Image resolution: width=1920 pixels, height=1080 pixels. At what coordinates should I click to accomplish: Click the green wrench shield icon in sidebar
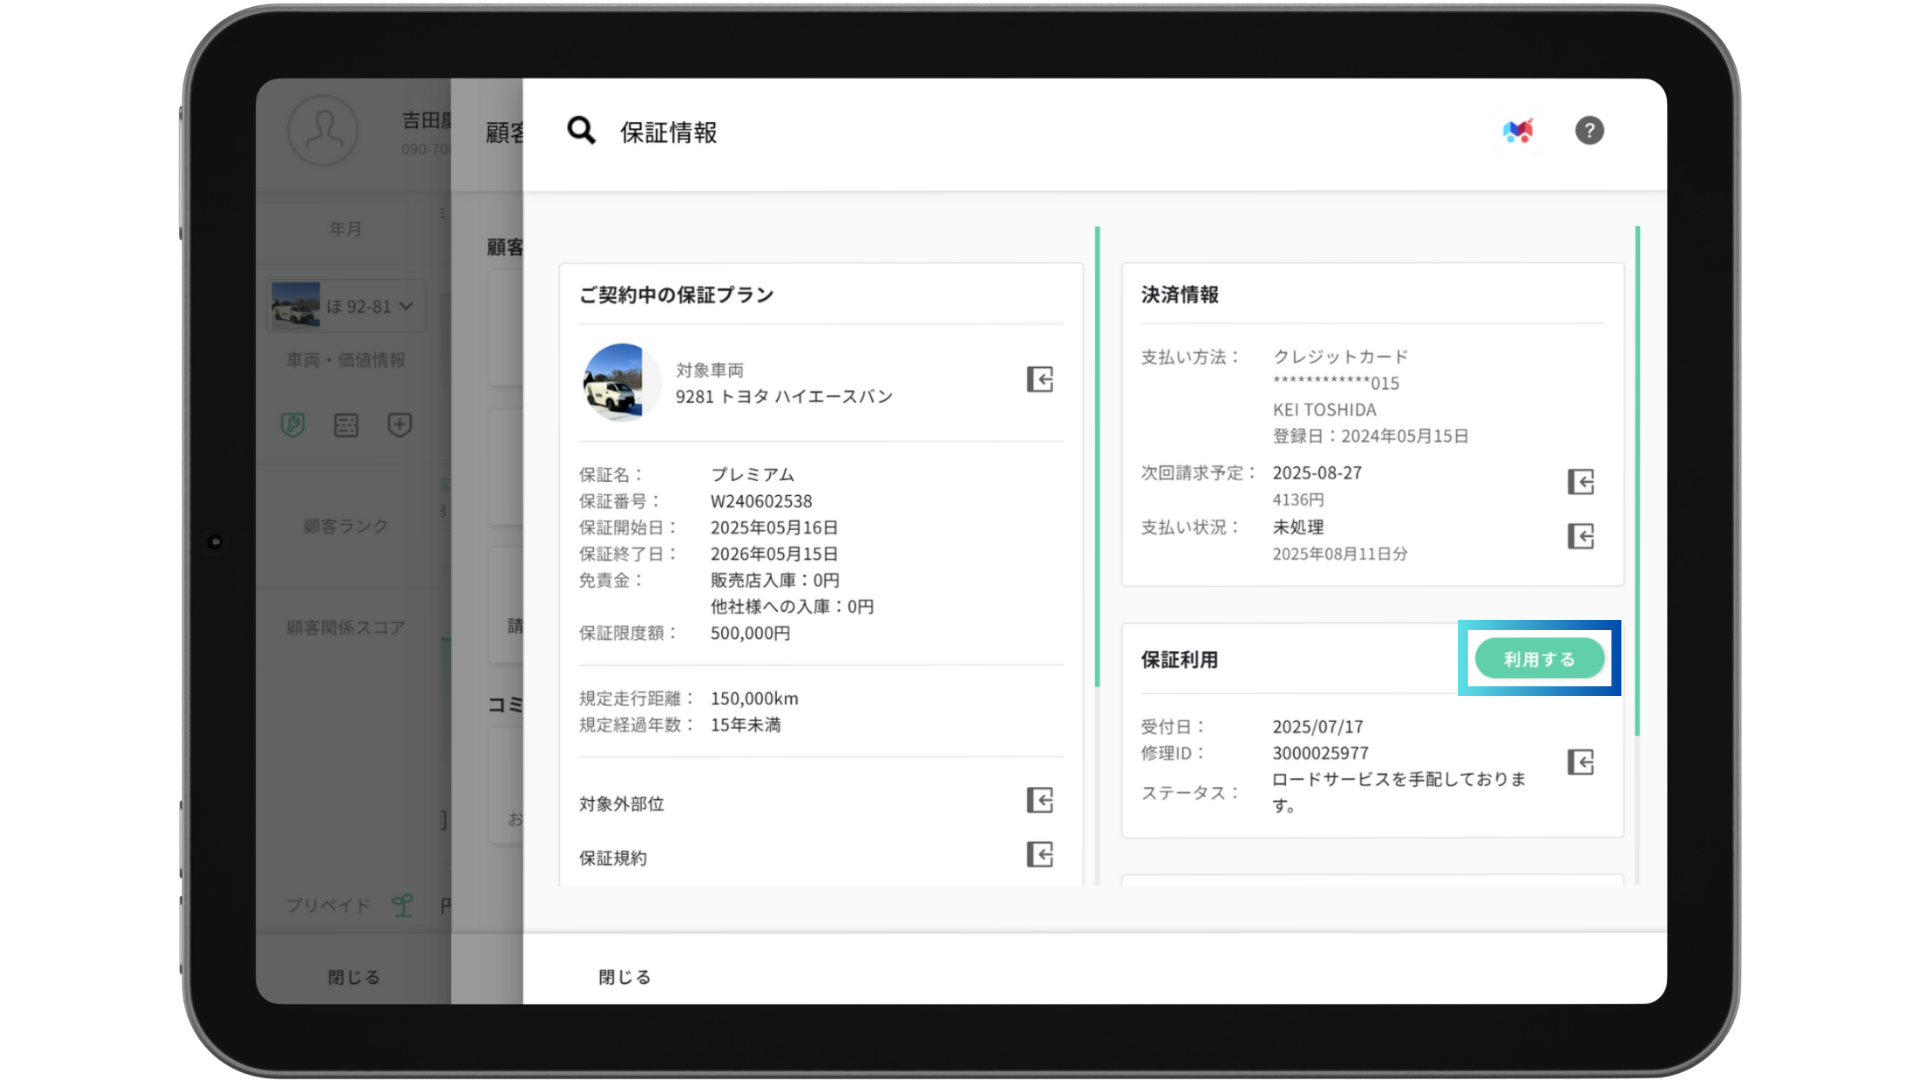pyautogui.click(x=293, y=425)
